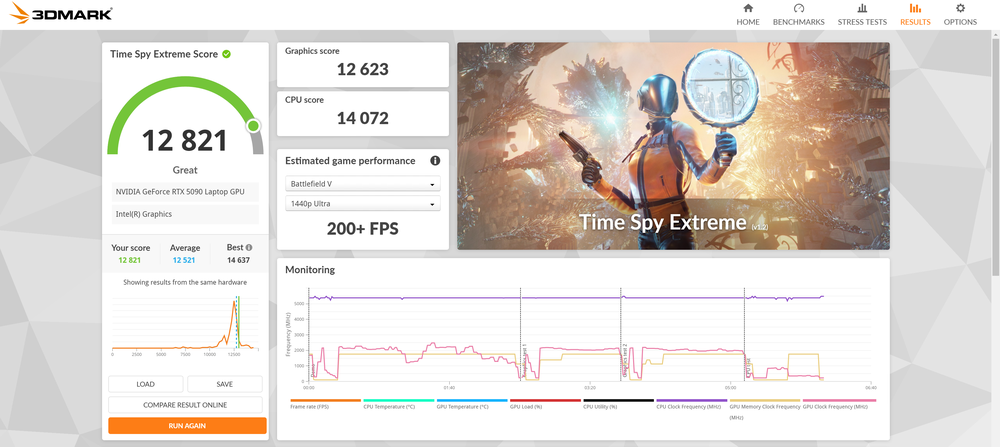Toggle CPU Utility (%) legend swatch
Screen dimensions: 1000x447
[x=619, y=400]
